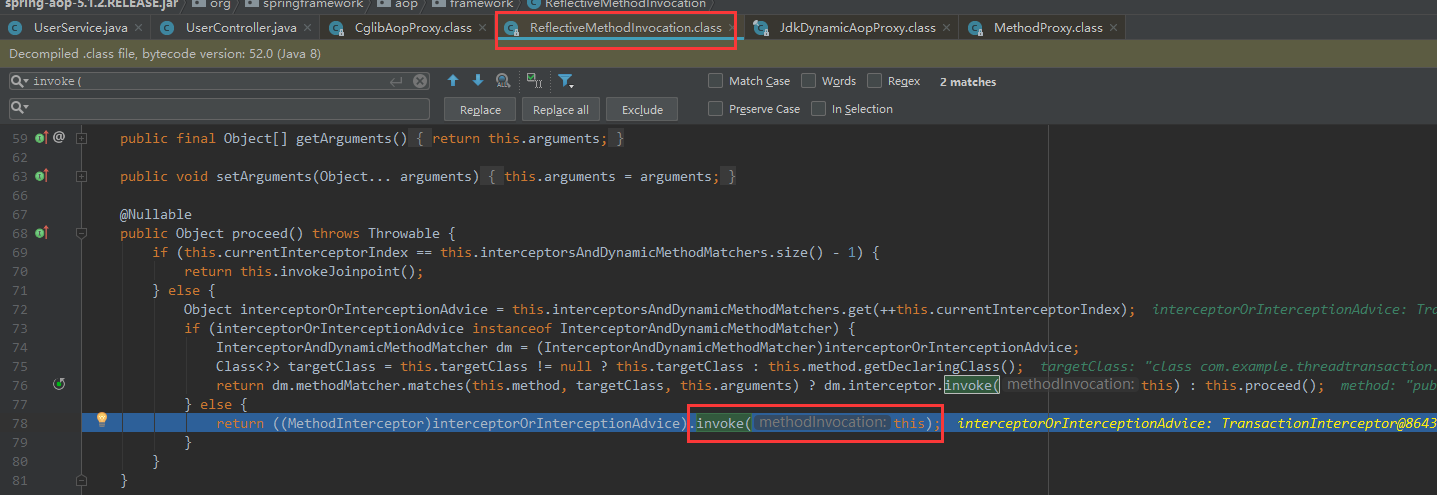Click the Replace button
The width and height of the screenshot is (1437, 495).
480,109
